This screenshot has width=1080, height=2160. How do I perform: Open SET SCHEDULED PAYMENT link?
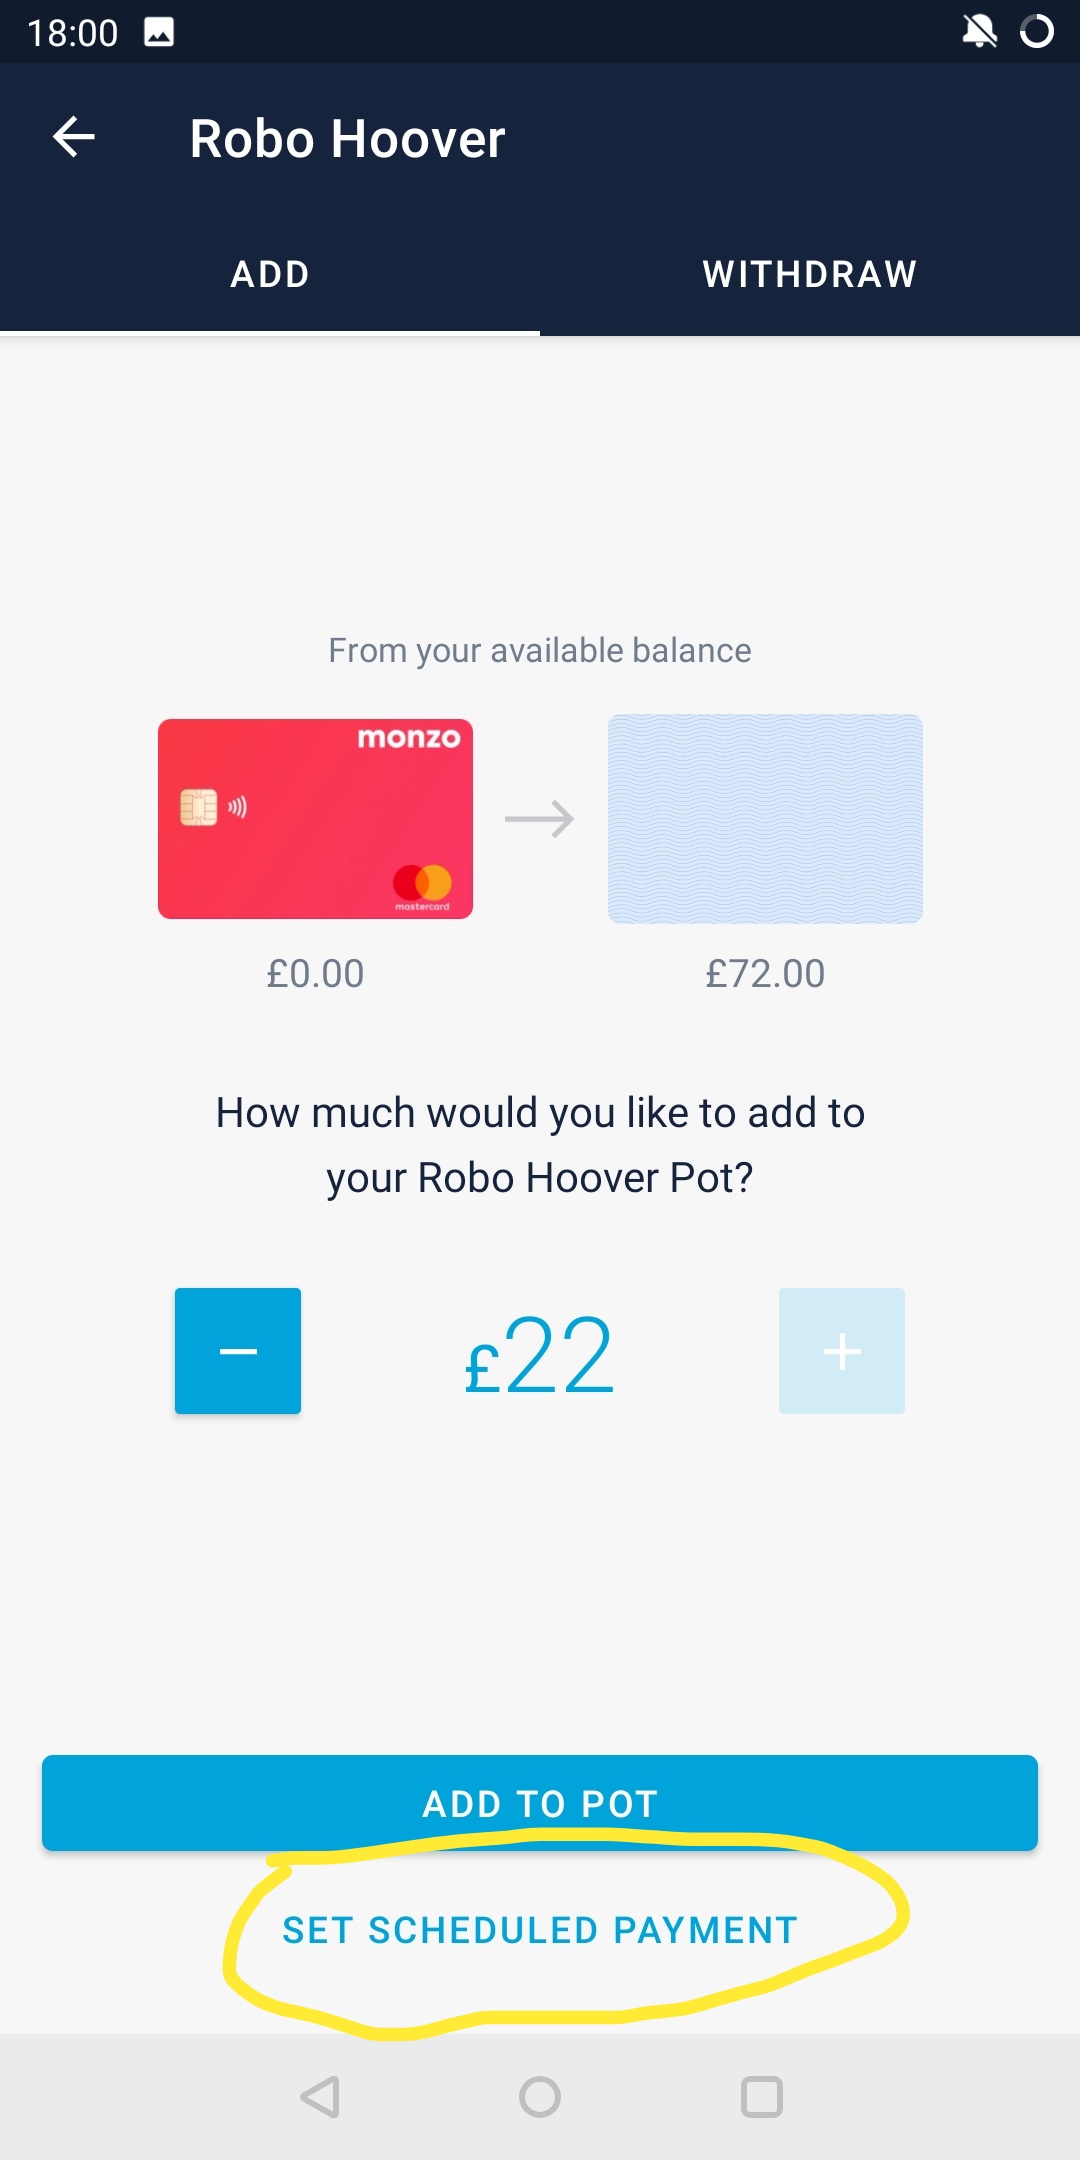[540, 1930]
